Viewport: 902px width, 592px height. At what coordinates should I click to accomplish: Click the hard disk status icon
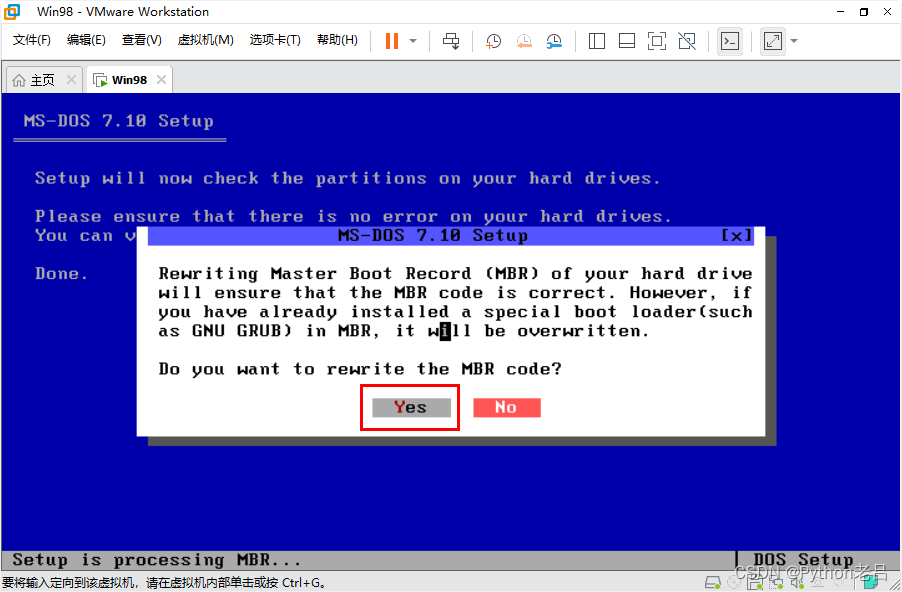point(712,582)
